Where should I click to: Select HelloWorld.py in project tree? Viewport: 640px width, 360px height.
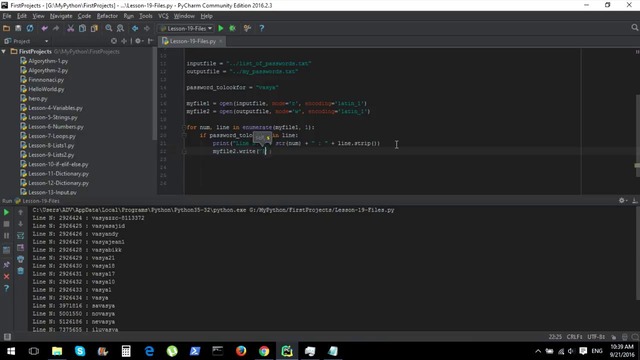pos(46,89)
